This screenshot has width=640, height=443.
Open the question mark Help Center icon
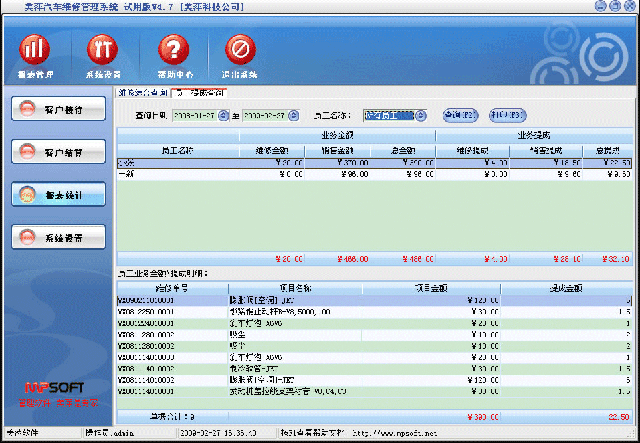pyautogui.click(x=173, y=50)
